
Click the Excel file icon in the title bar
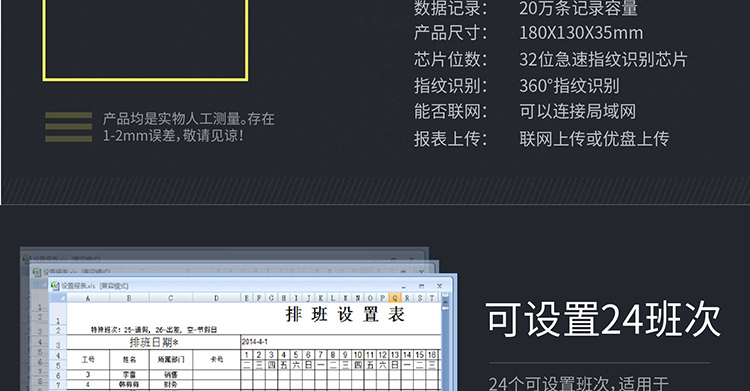tap(55, 286)
